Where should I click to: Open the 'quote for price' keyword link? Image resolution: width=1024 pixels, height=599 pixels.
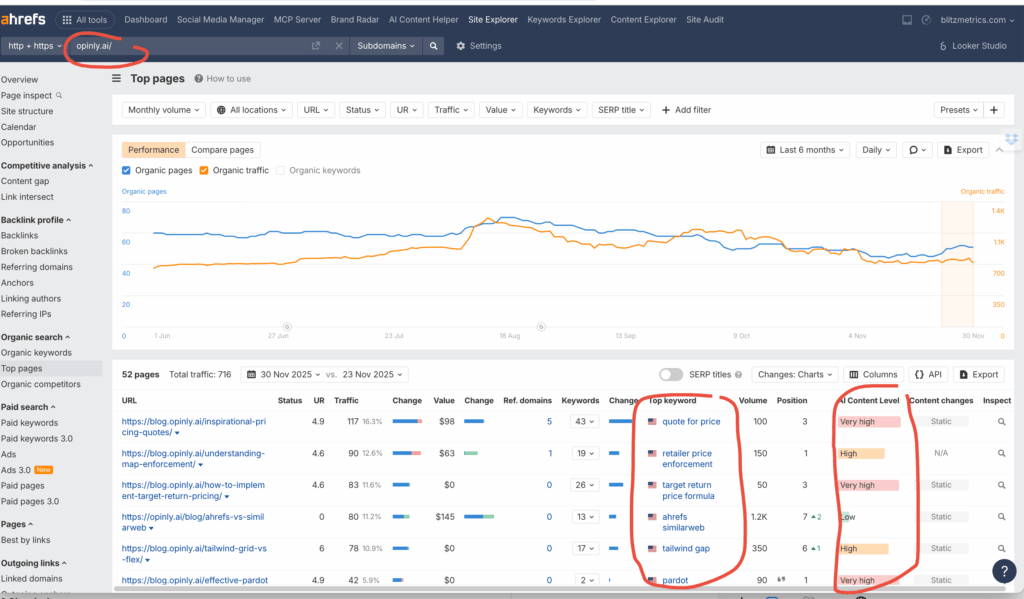tap(690, 422)
